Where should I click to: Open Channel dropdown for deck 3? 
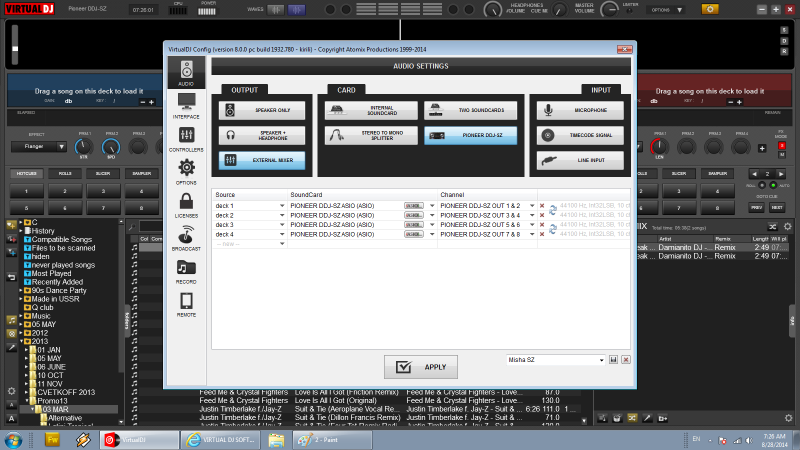pyautogui.click(x=532, y=225)
